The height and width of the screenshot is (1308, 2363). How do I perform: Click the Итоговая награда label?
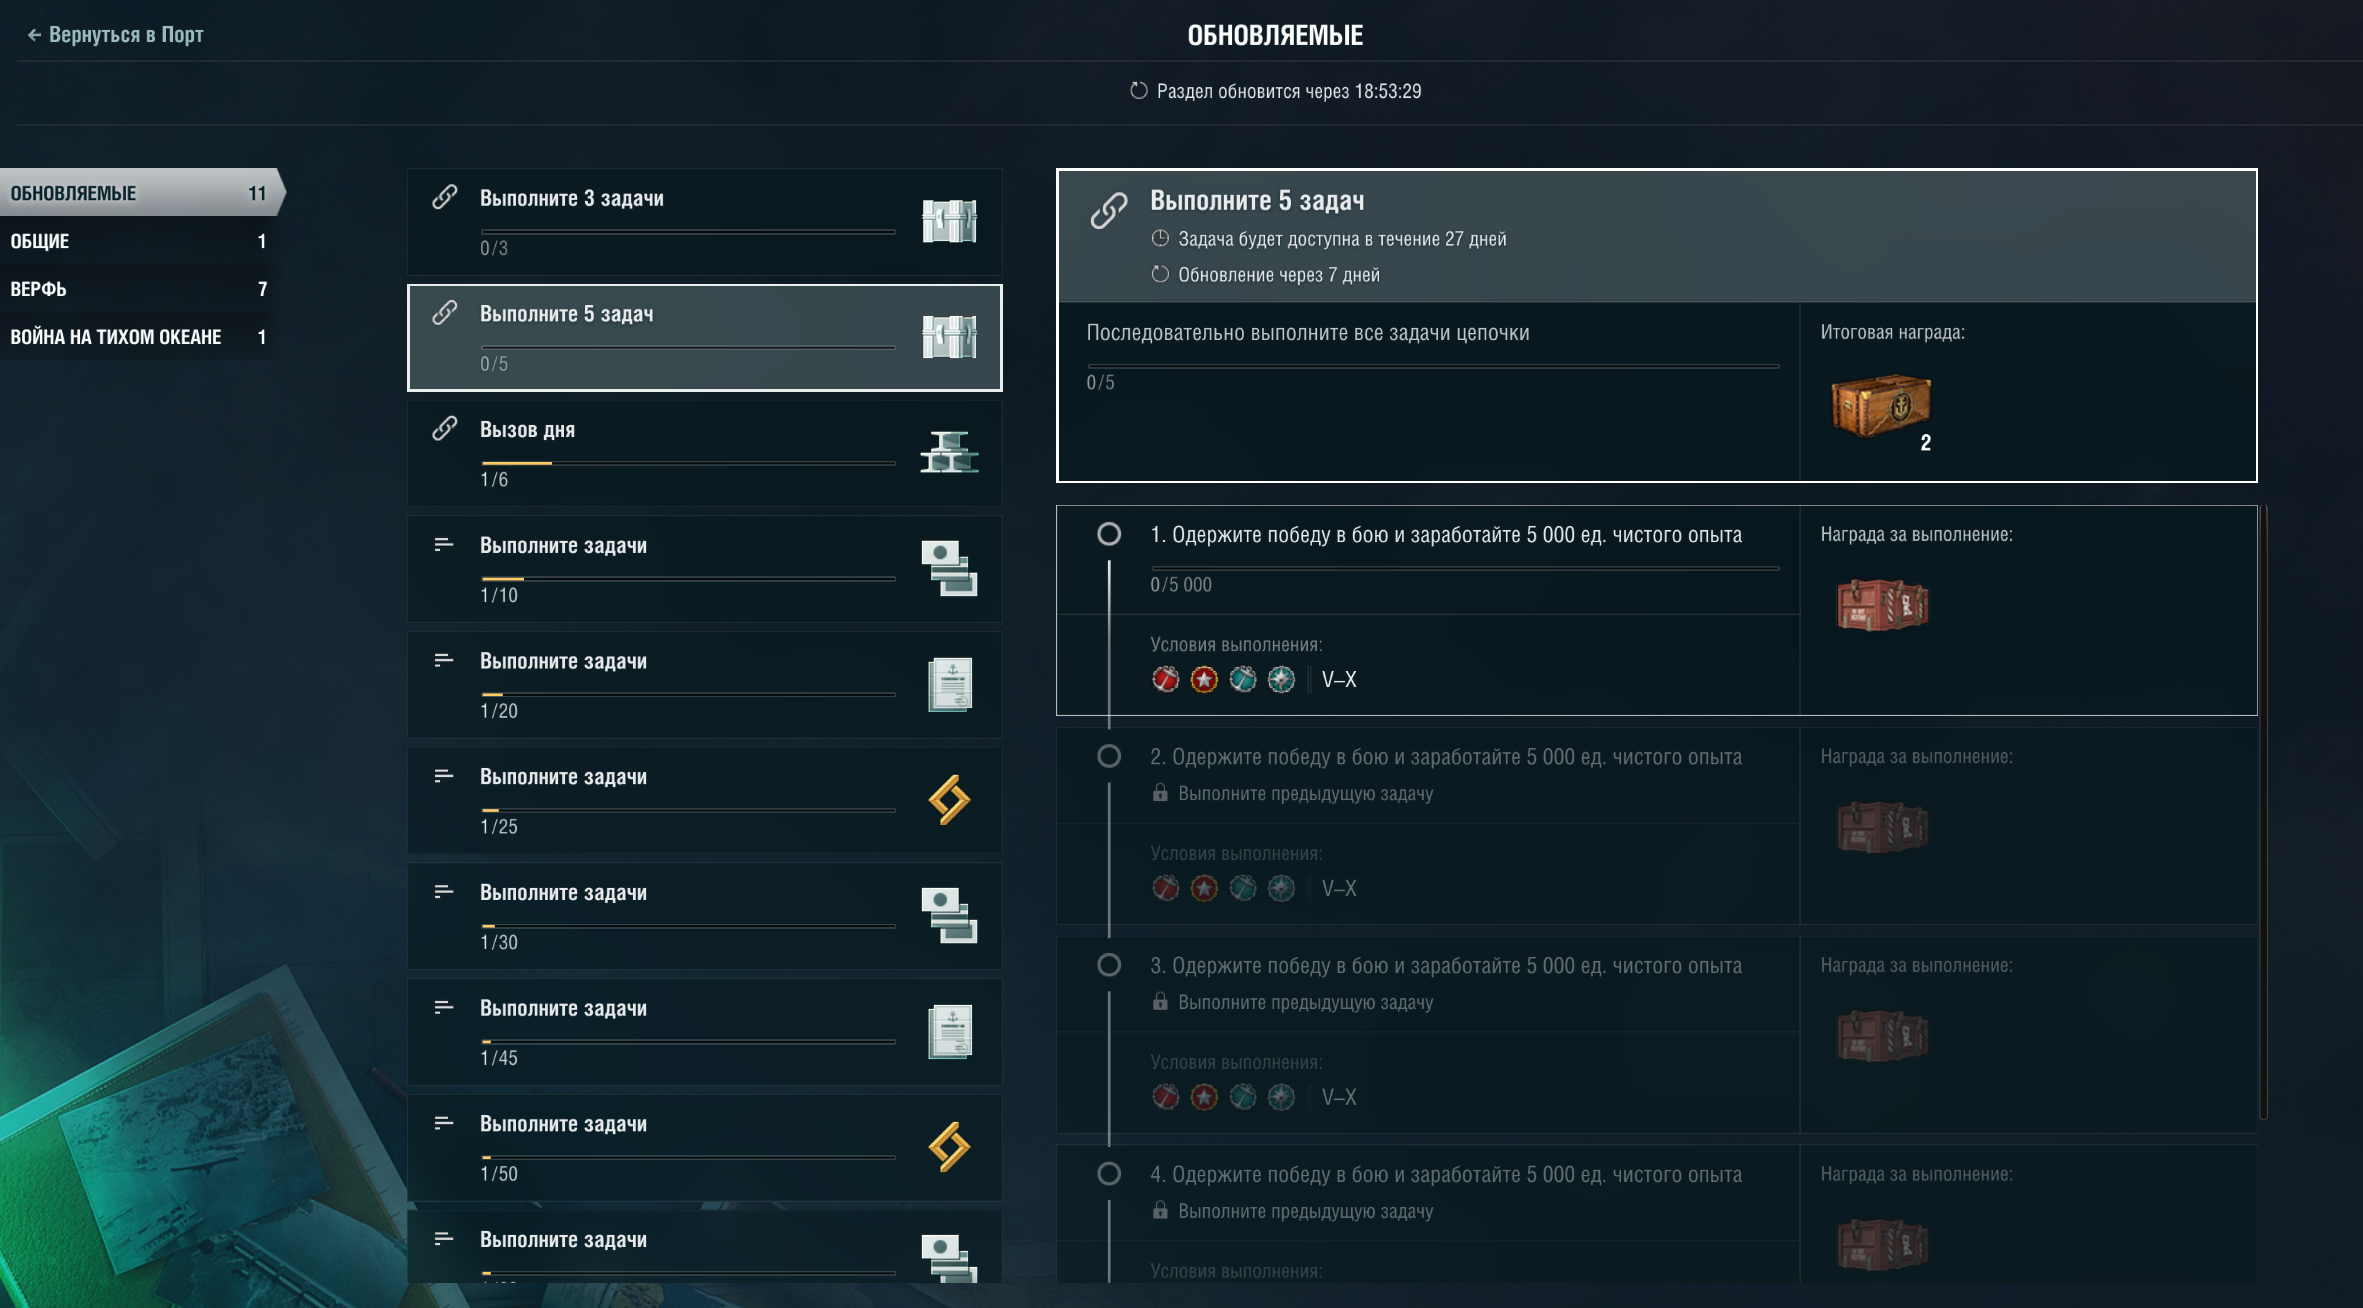(x=1892, y=332)
